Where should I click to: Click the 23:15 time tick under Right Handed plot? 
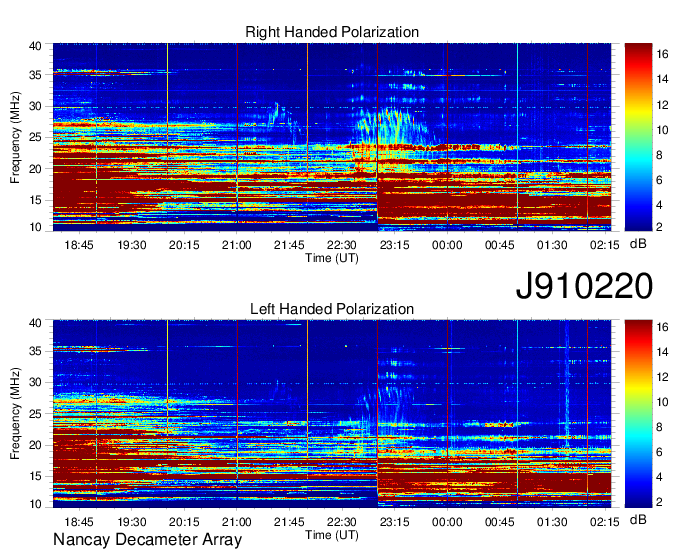[395, 245]
